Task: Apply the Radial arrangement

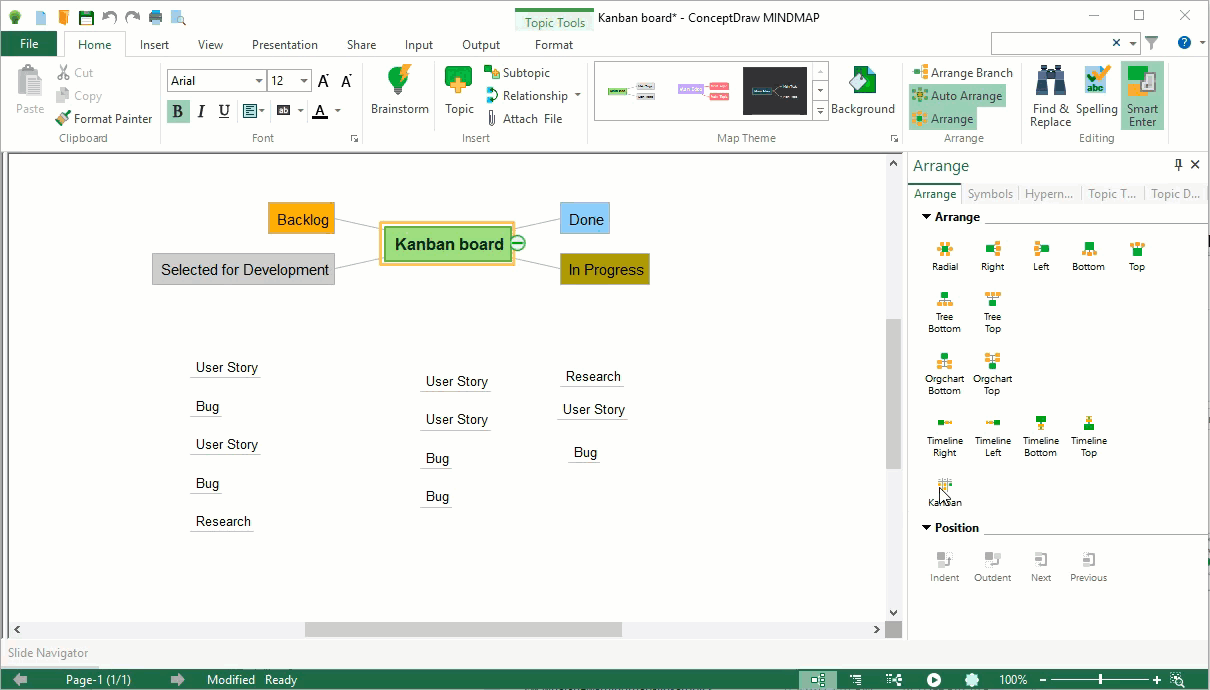Action: coord(944,257)
